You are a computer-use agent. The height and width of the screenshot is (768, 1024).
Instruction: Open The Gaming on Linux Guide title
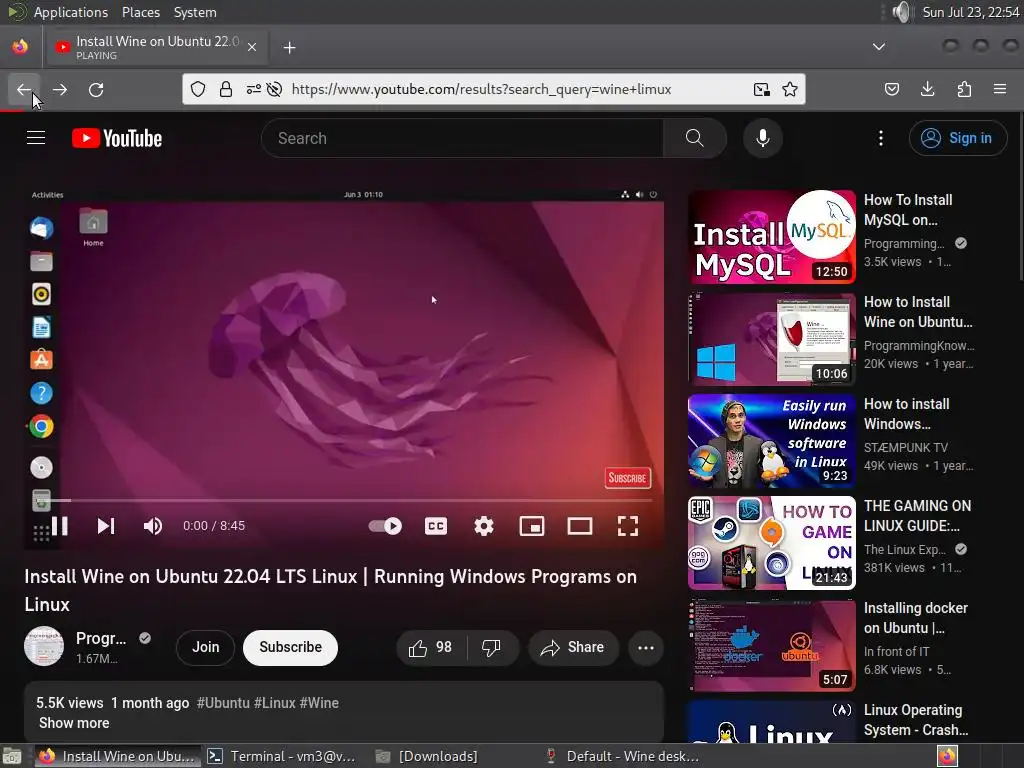[x=917, y=515]
